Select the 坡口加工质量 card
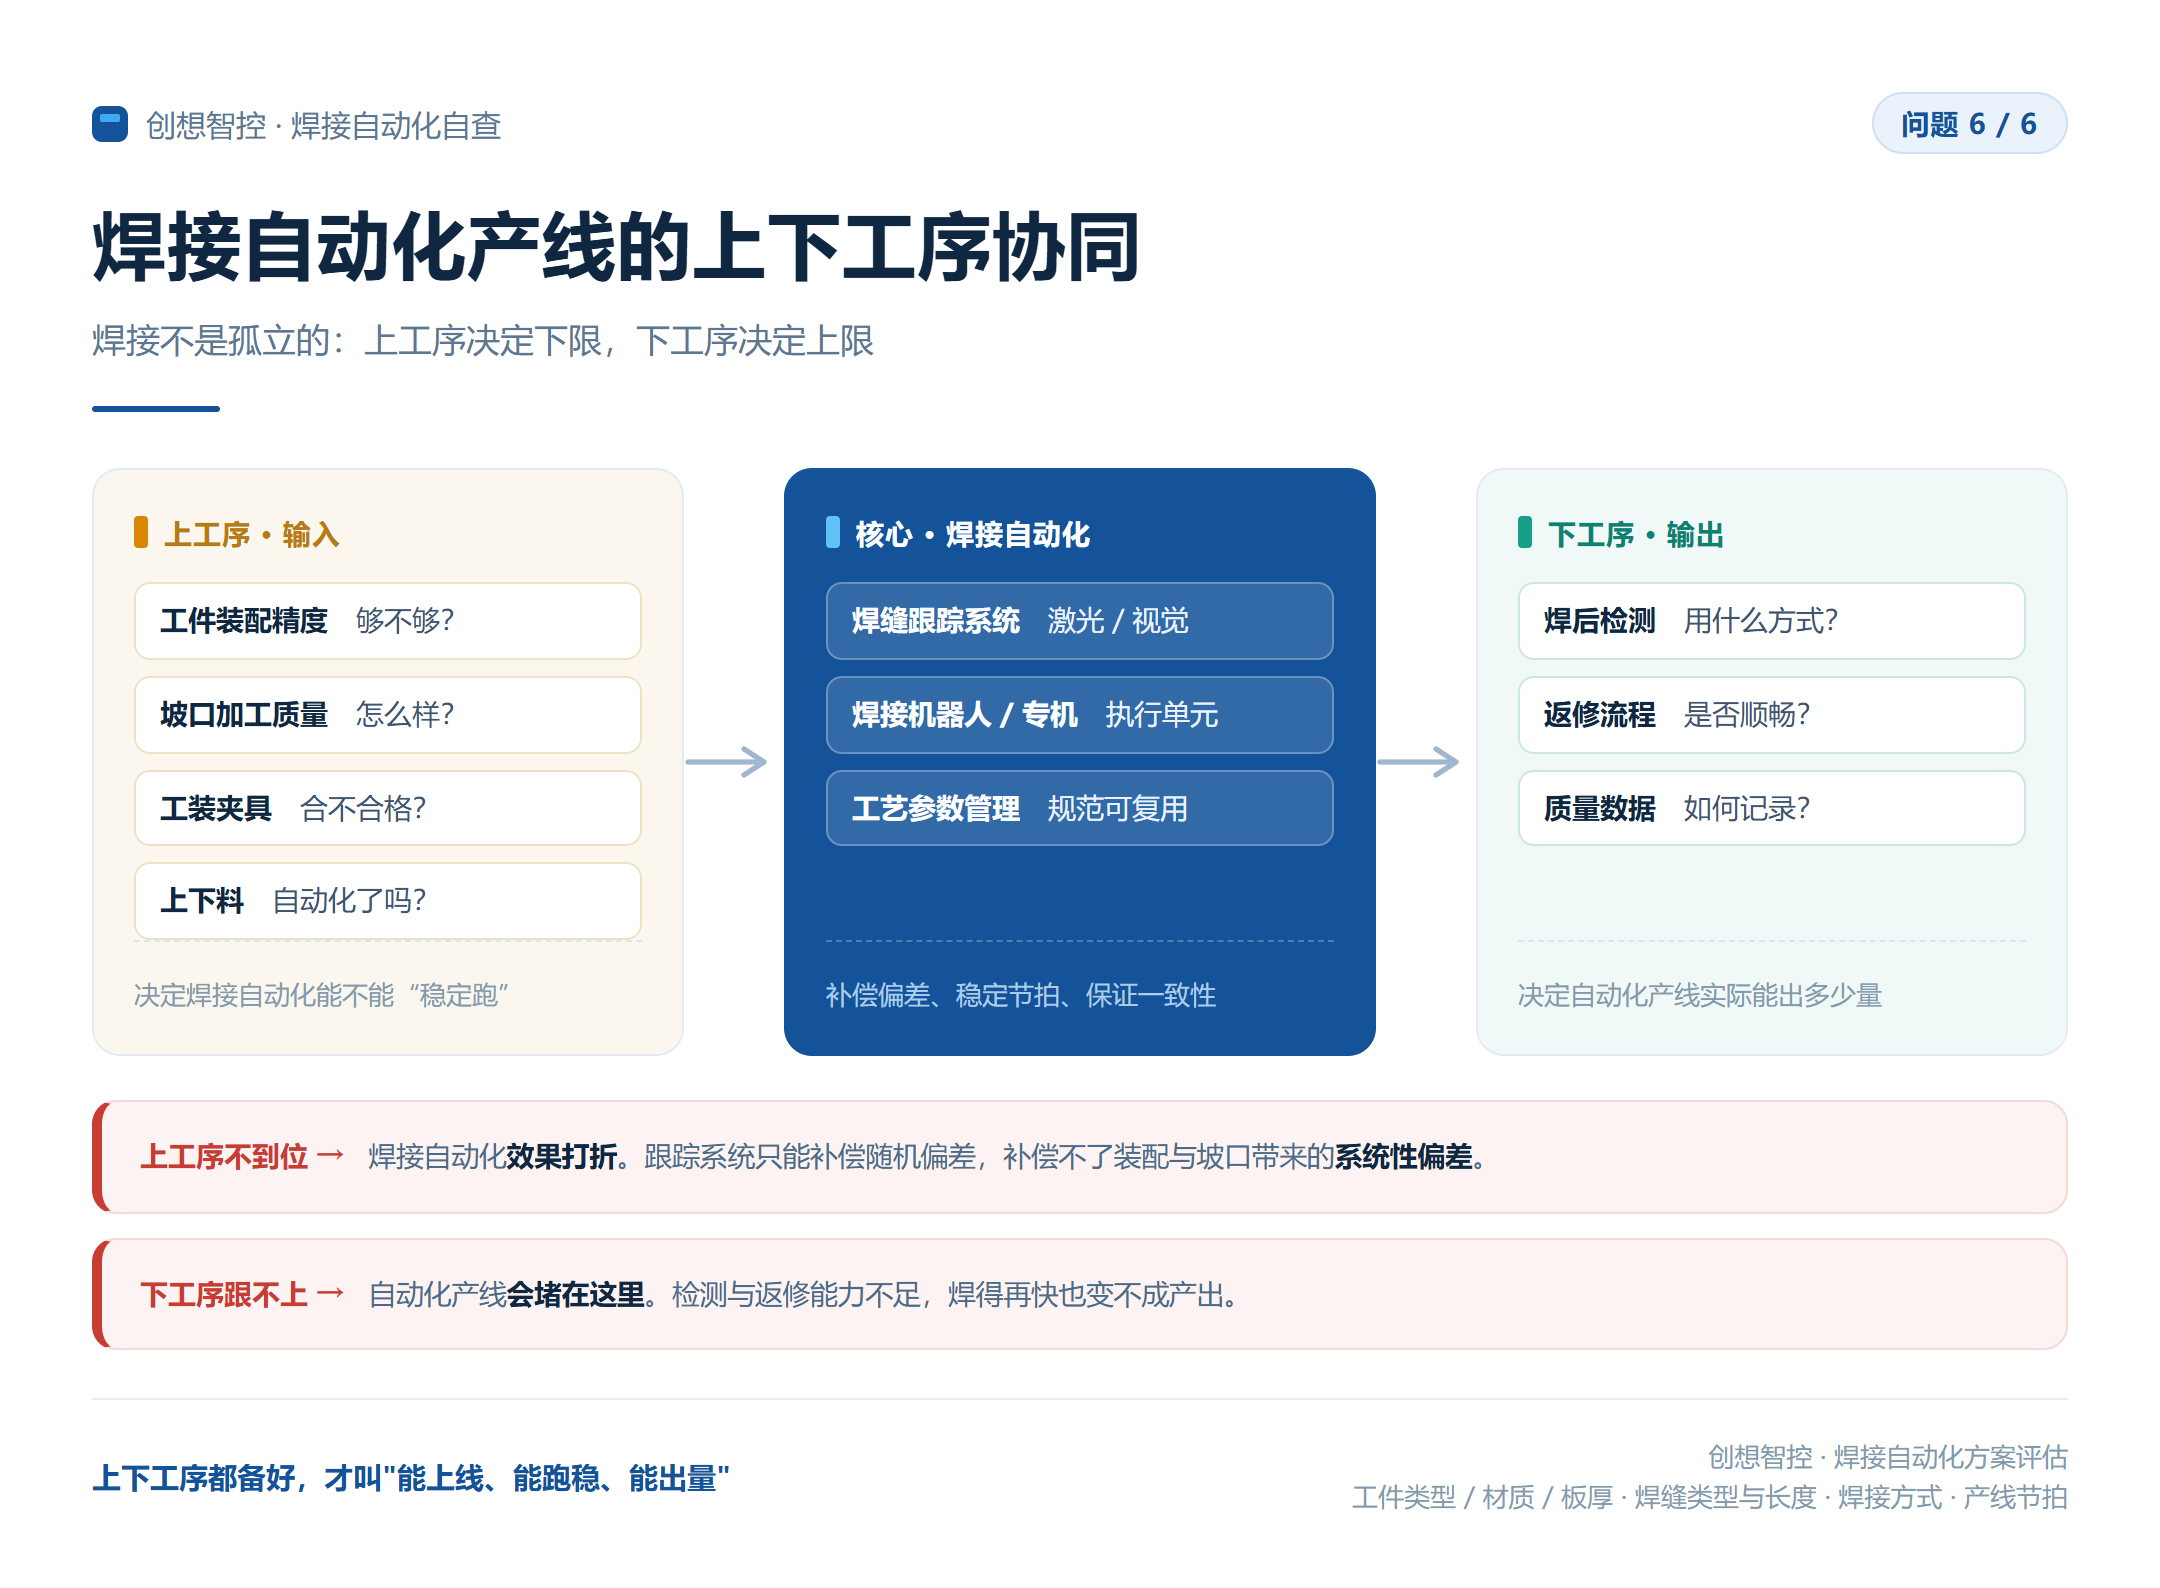Viewport: 2160px width, 1588px height. (x=388, y=715)
